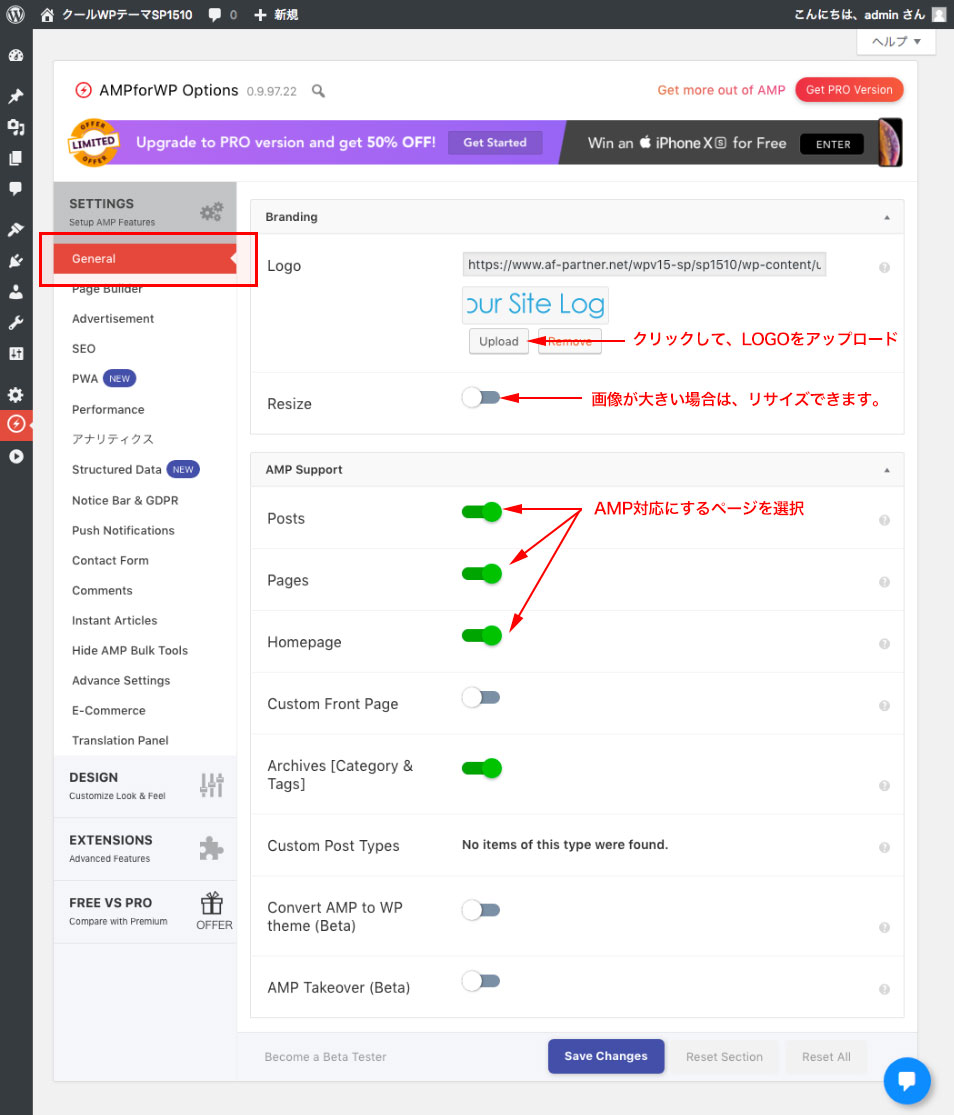Open the SEO settings tab
This screenshot has width=954, height=1115.
coord(83,348)
